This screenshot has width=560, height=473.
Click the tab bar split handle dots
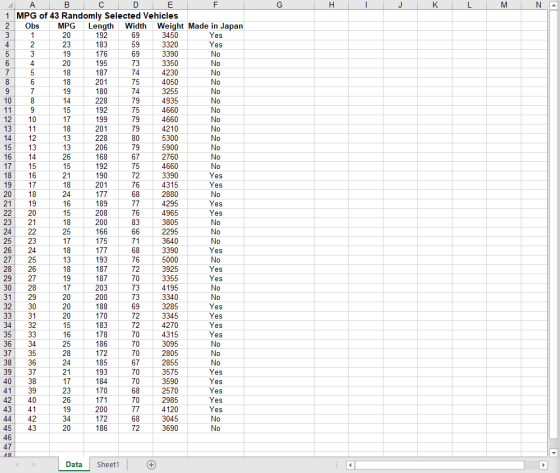point(336,465)
